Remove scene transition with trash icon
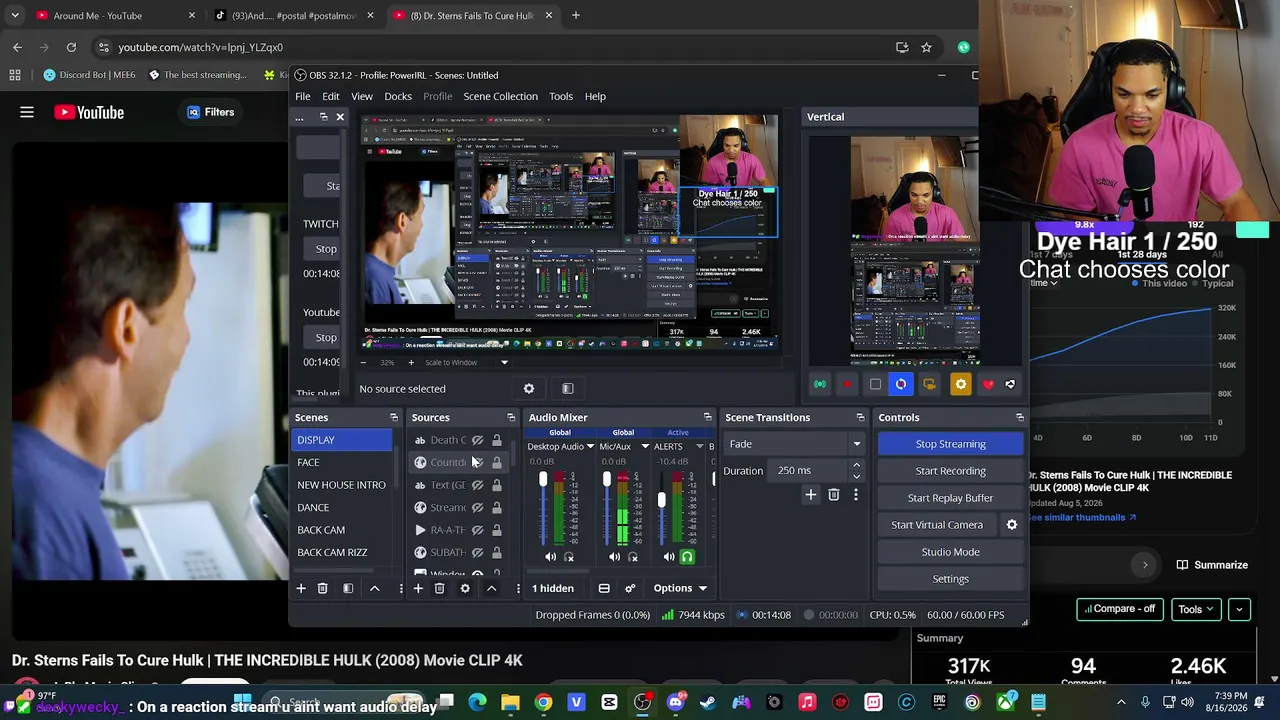Image resolution: width=1280 pixels, height=720 pixels. click(833, 494)
